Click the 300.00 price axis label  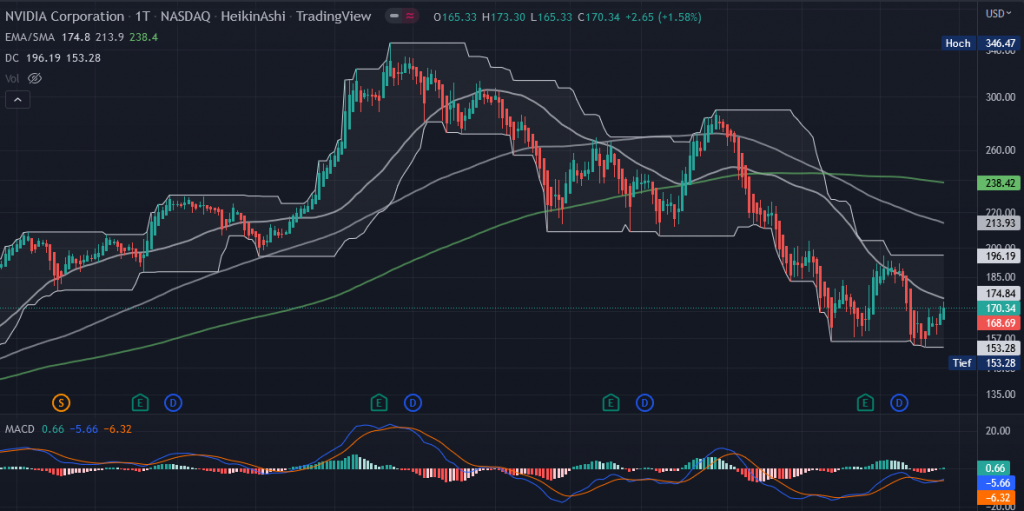[x=1000, y=97]
